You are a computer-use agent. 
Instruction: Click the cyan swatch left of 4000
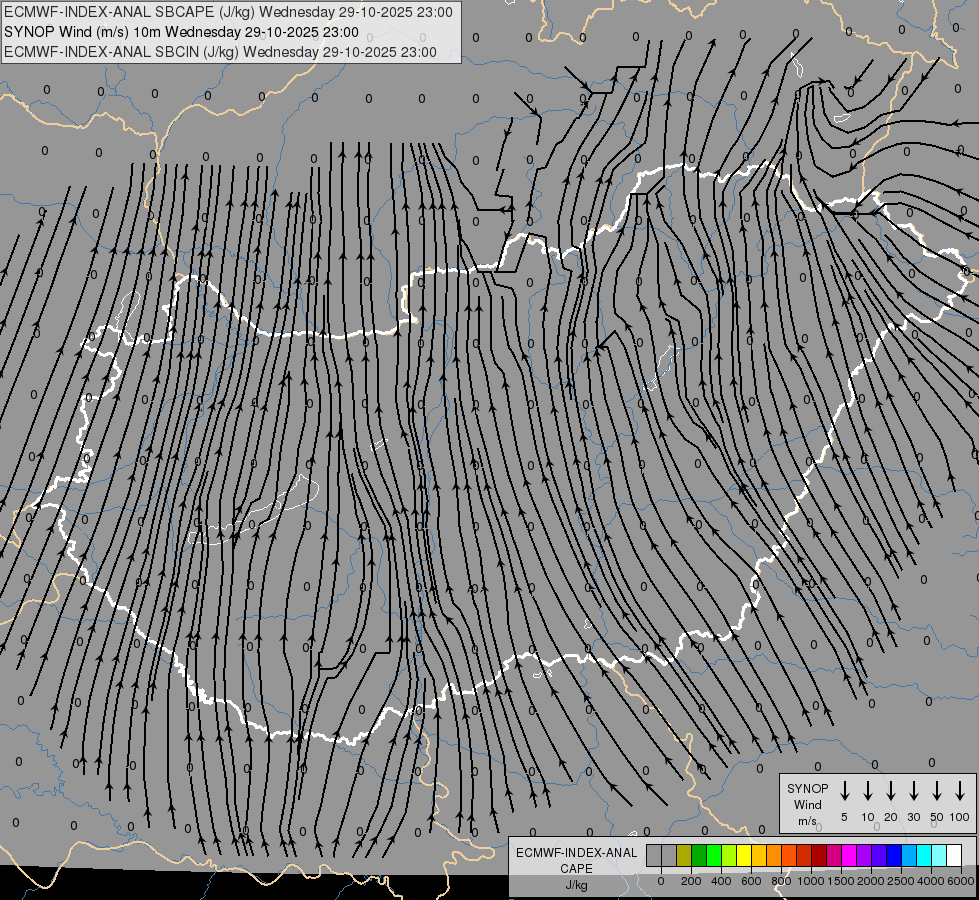click(923, 855)
